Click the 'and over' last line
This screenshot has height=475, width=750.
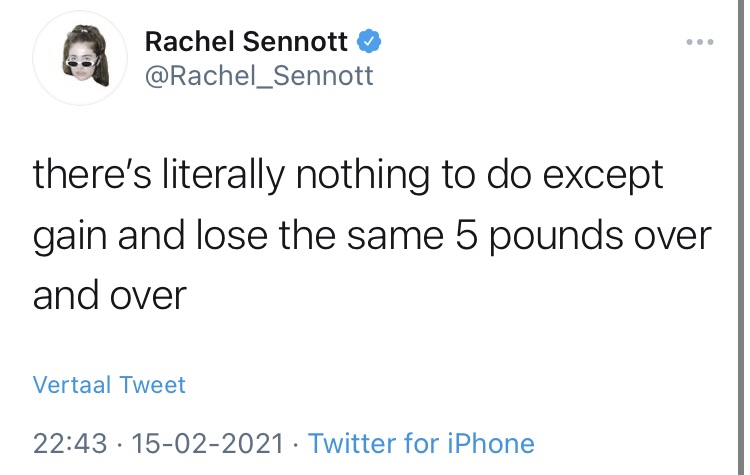(x=110, y=296)
